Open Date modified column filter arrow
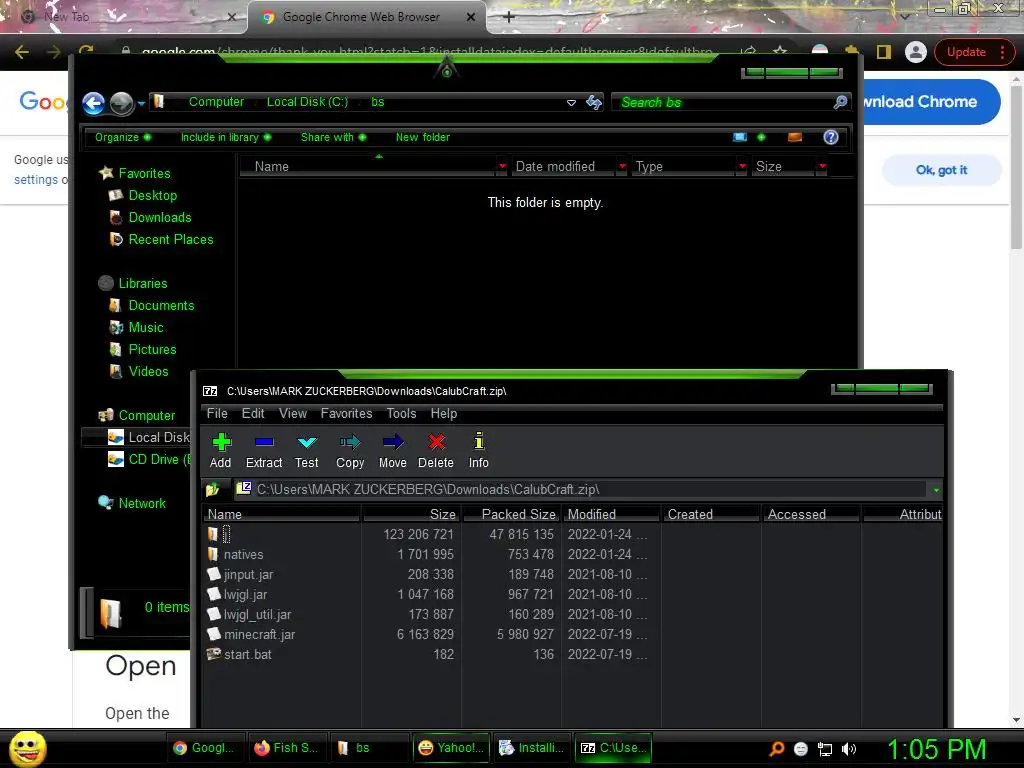Viewport: 1024px width, 768px height. [x=622, y=167]
